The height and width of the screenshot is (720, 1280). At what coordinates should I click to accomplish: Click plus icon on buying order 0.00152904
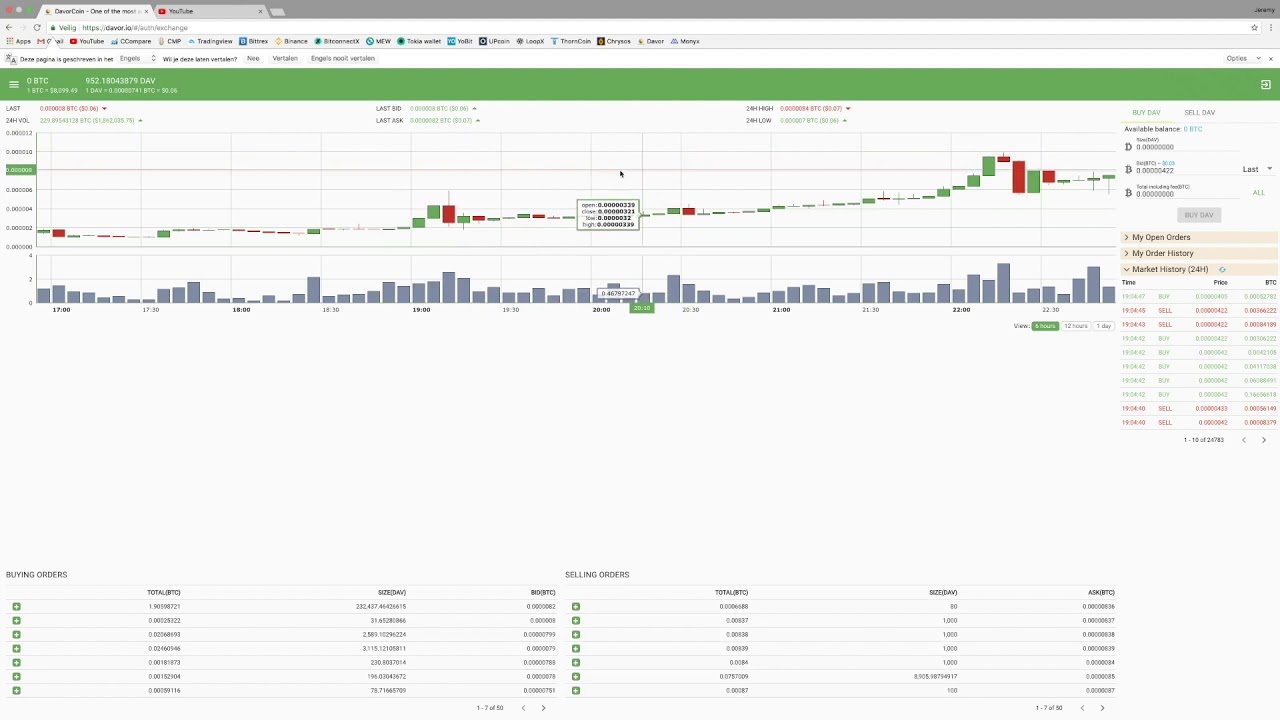(16, 677)
